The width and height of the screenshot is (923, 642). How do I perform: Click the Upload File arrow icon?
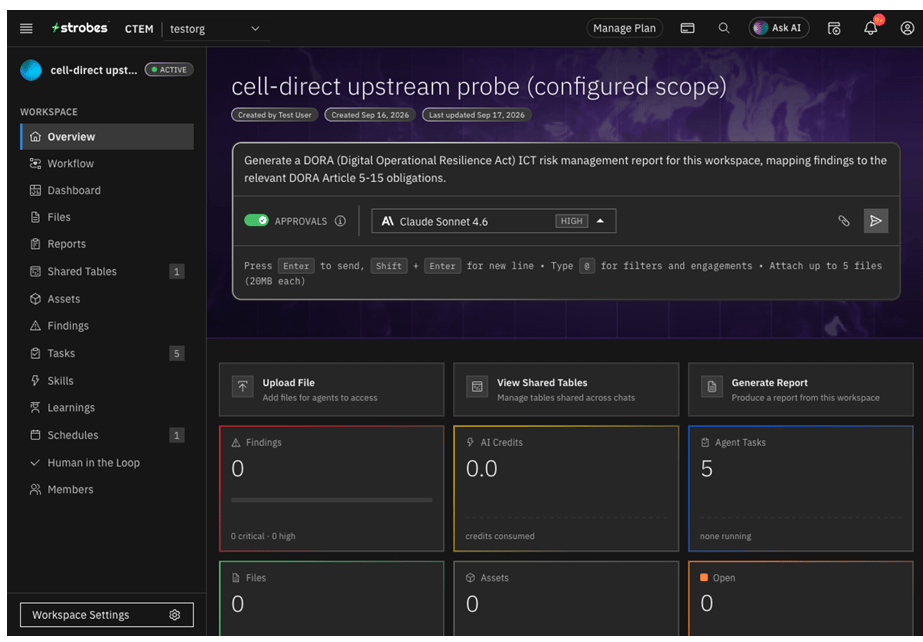coord(243,387)
